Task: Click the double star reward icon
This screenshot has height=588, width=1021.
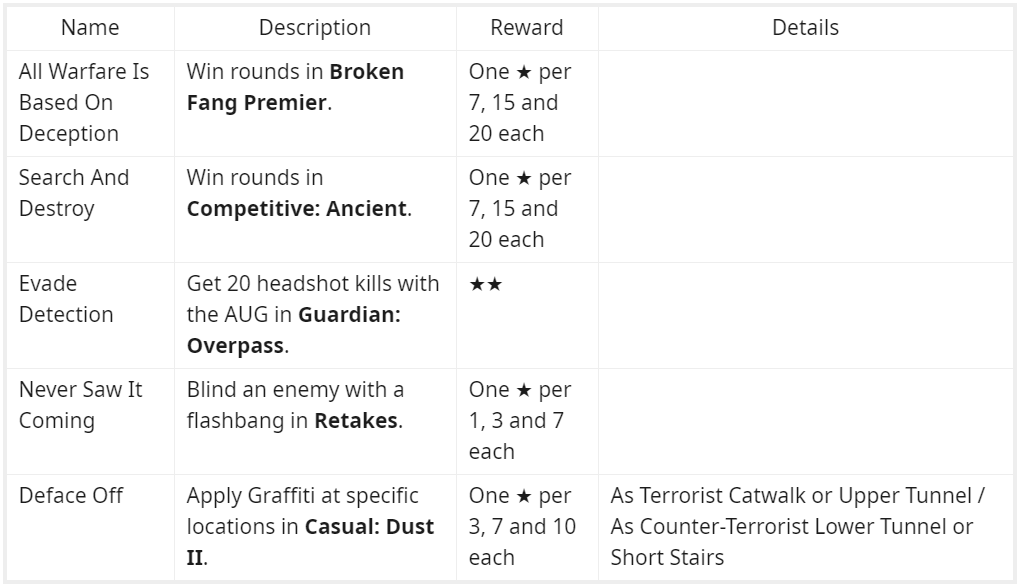Action: click(x=486, y=284)
